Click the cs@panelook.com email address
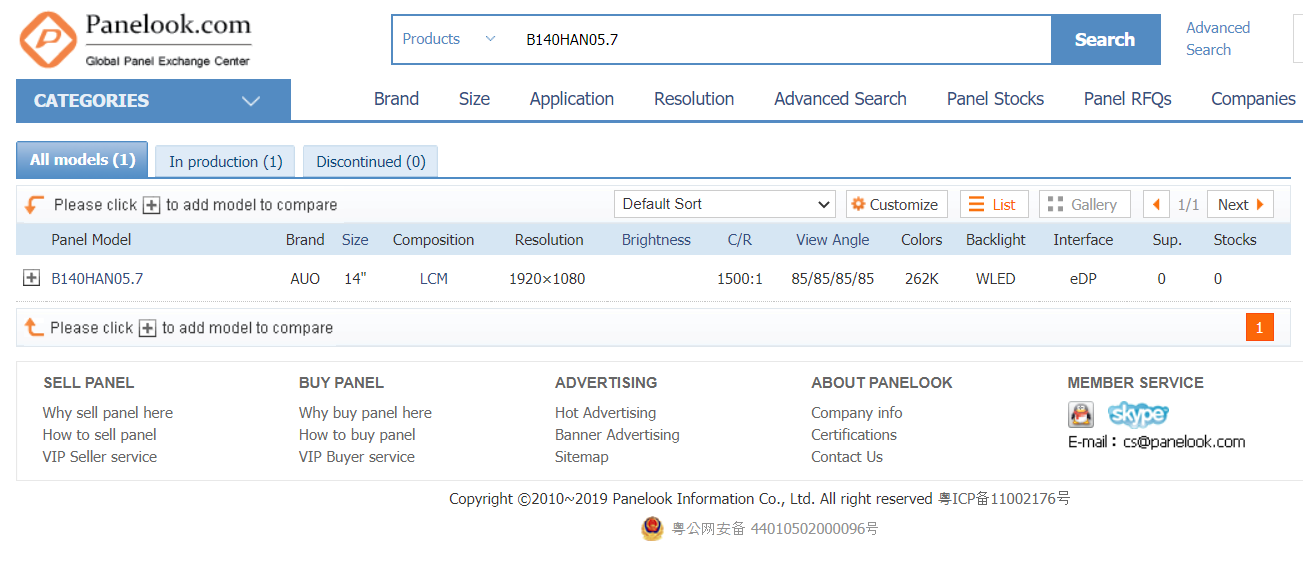This screenshot has width=1303, height=572. [x=1184, y=442]
